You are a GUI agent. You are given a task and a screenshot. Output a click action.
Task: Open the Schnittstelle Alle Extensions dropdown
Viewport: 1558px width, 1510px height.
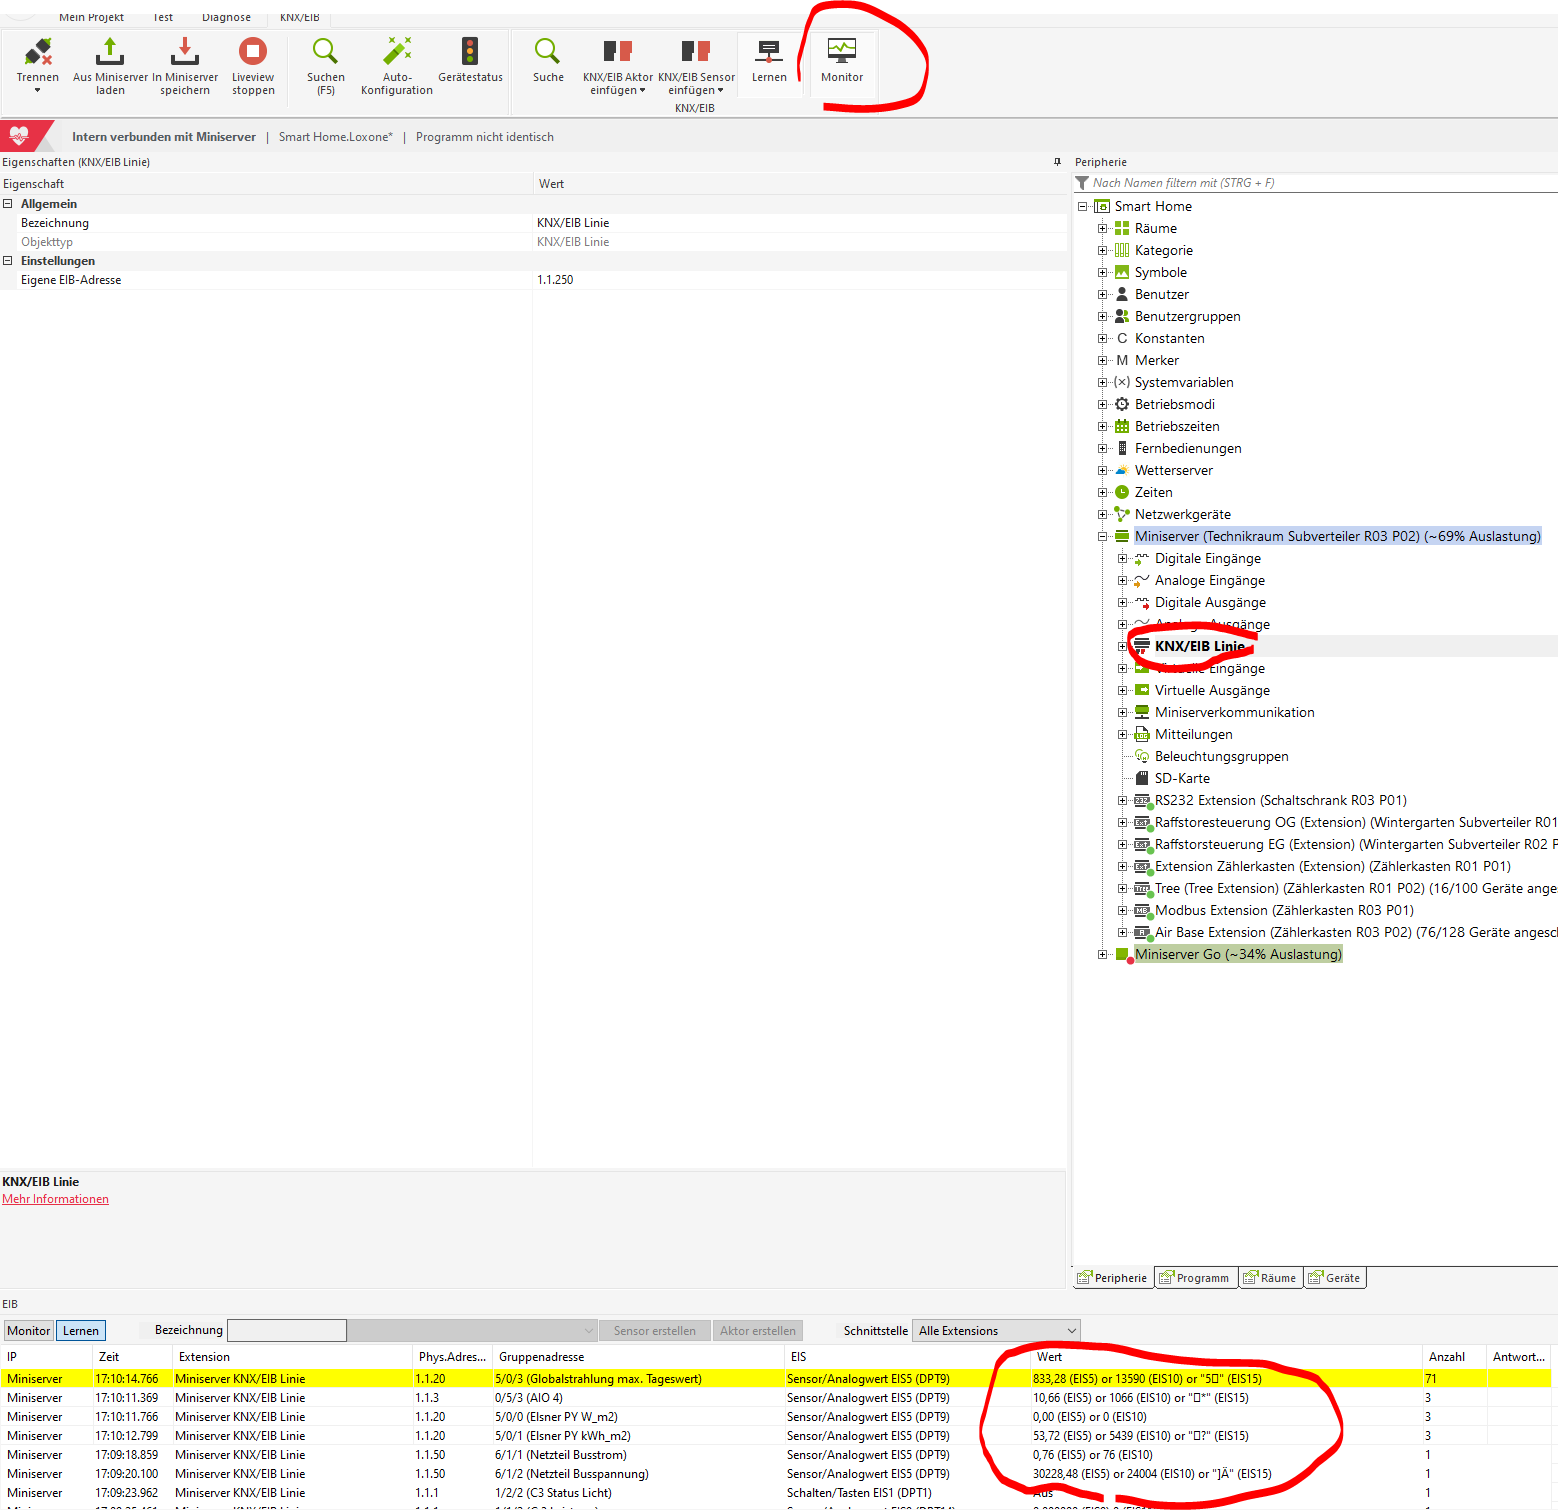point(997,1331)
